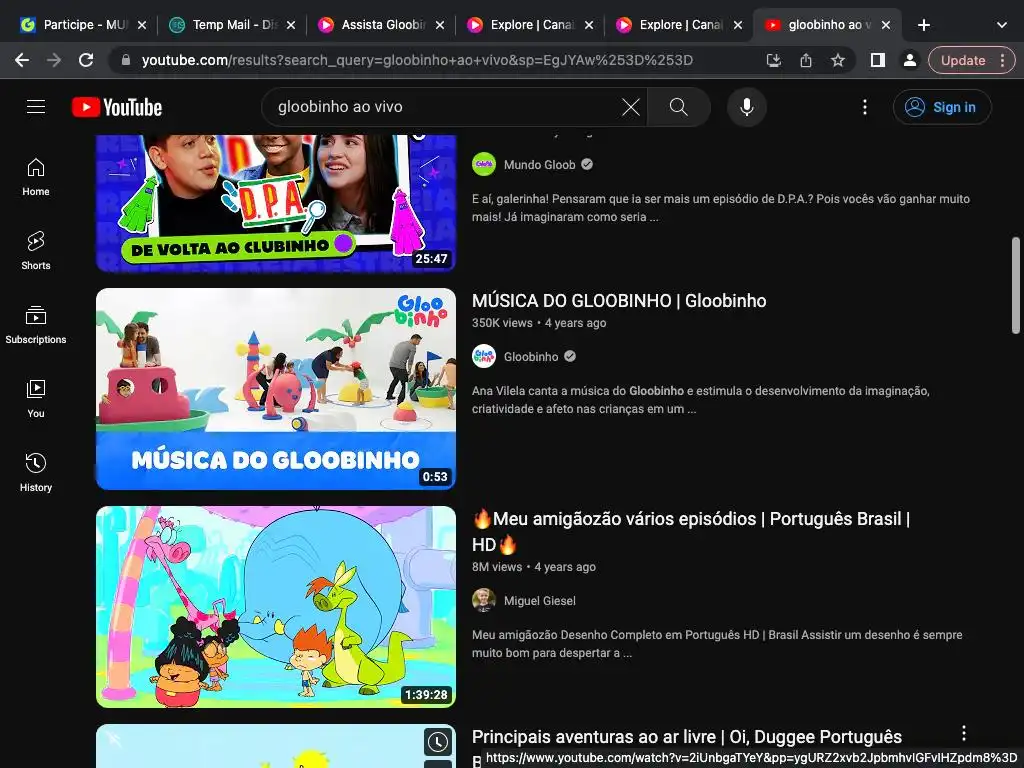Open the browser profile icon

(x=909, y=60)
